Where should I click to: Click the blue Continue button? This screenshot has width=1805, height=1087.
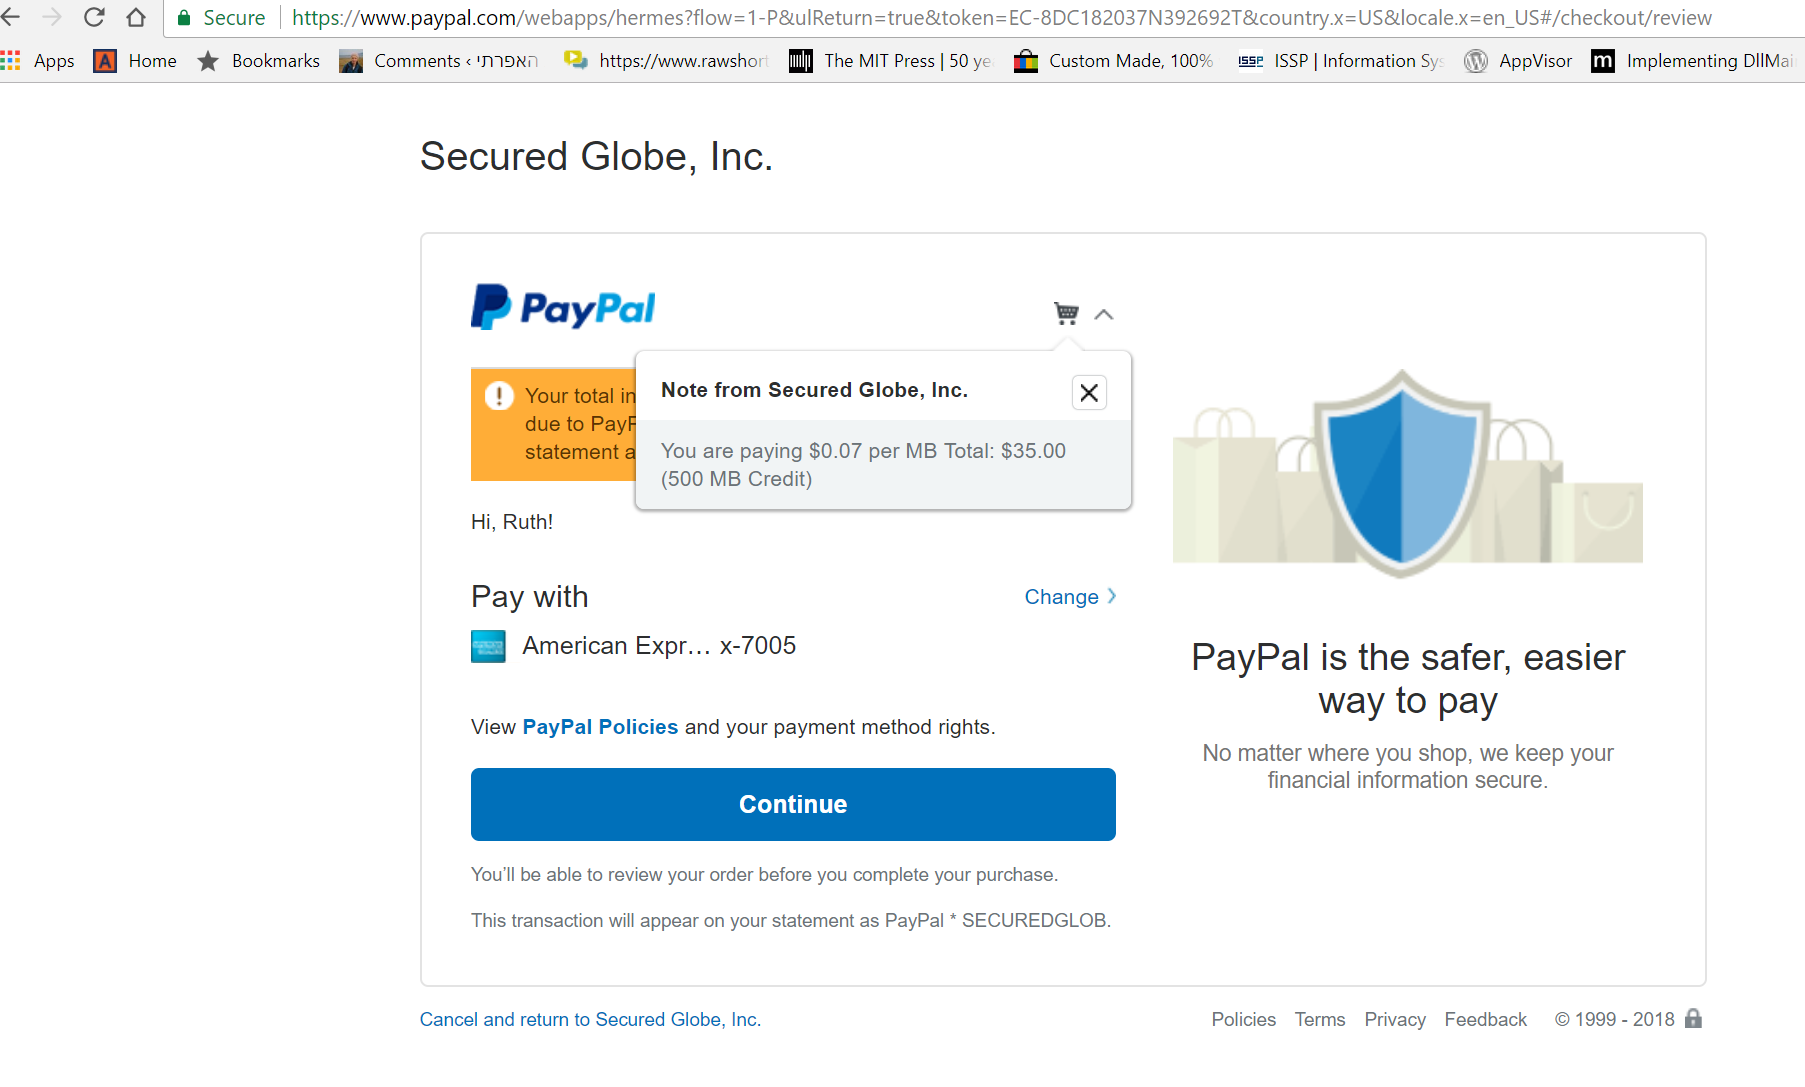click(x=793, y=804)
